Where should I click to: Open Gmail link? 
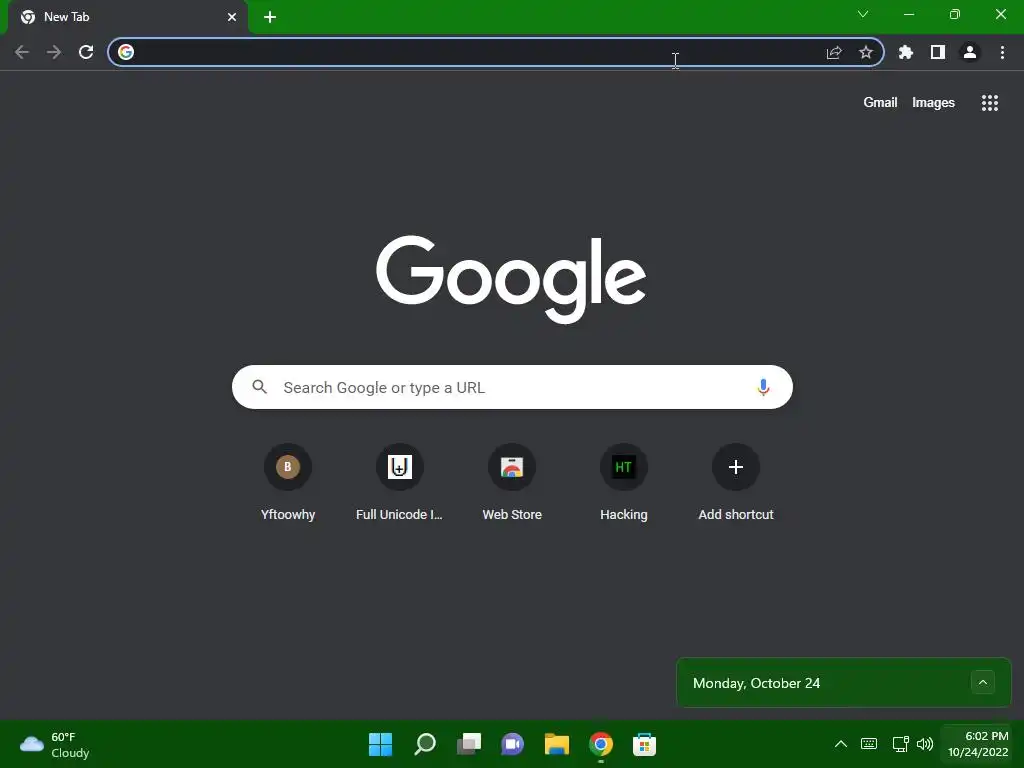pos(880,103)
